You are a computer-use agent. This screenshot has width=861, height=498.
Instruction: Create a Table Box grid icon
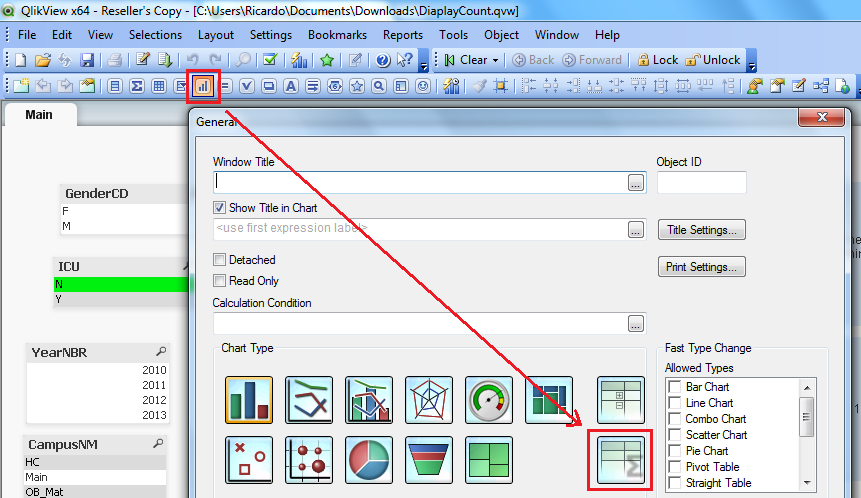coord(159,86)
